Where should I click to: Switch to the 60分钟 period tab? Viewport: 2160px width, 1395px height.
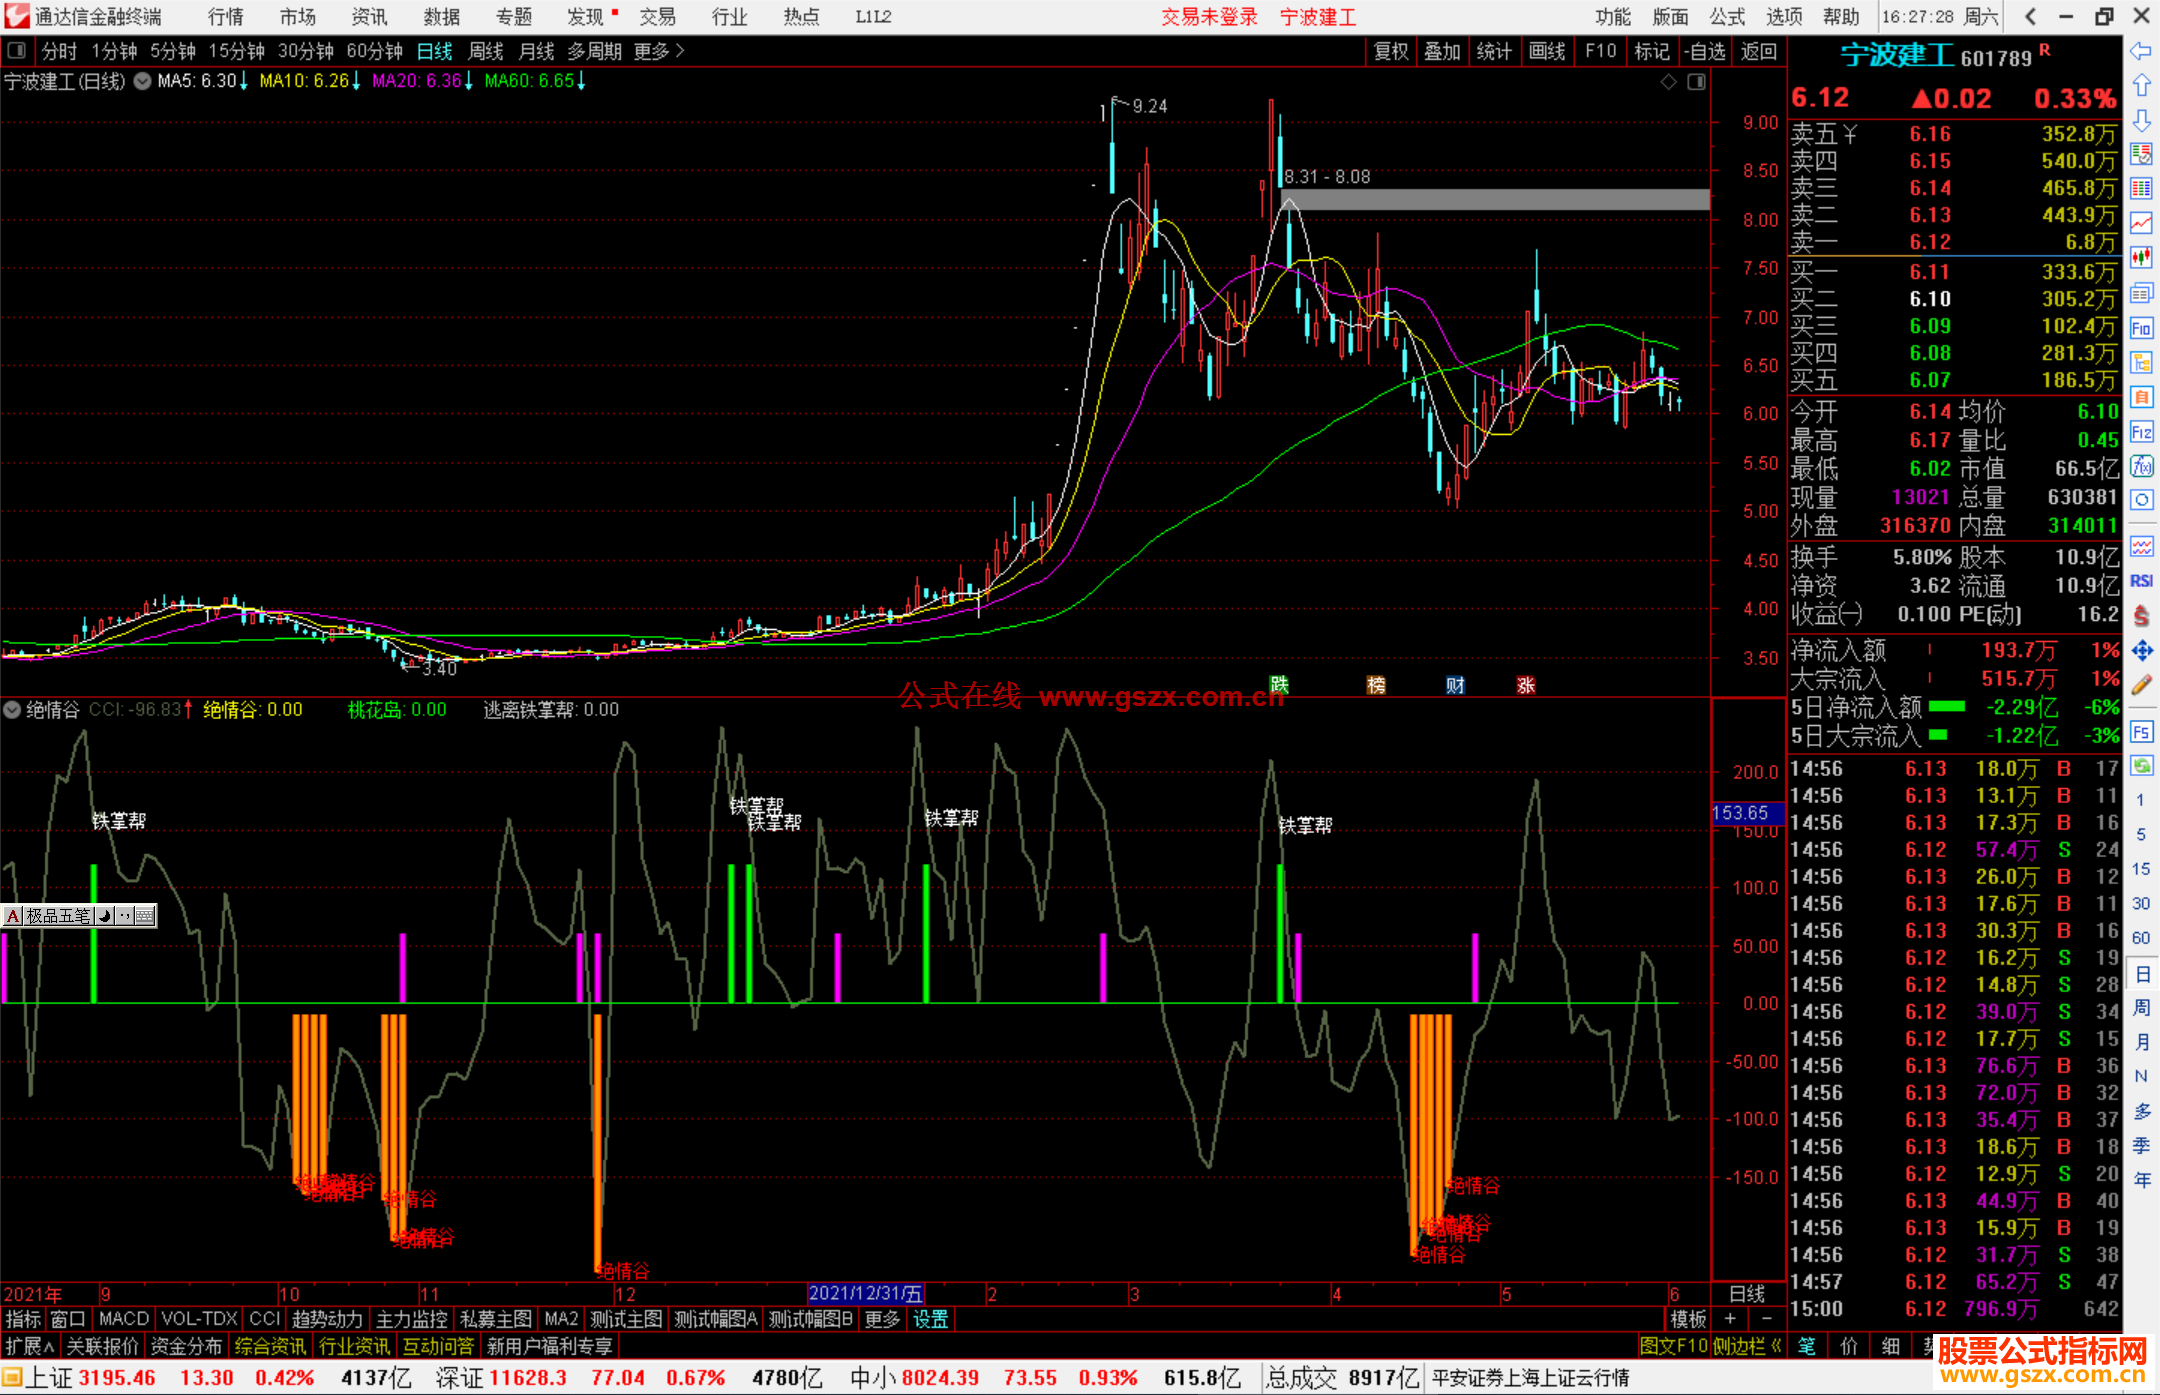pyautogui.click(x=374, y=51)
